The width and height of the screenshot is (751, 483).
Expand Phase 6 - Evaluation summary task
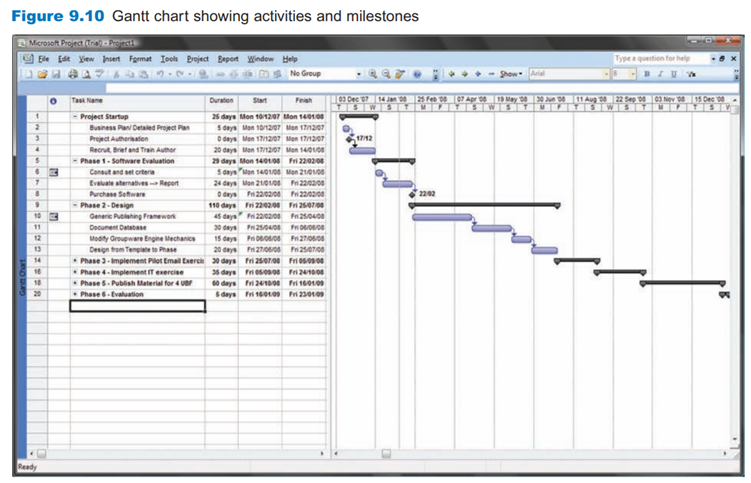click(75, 295)
